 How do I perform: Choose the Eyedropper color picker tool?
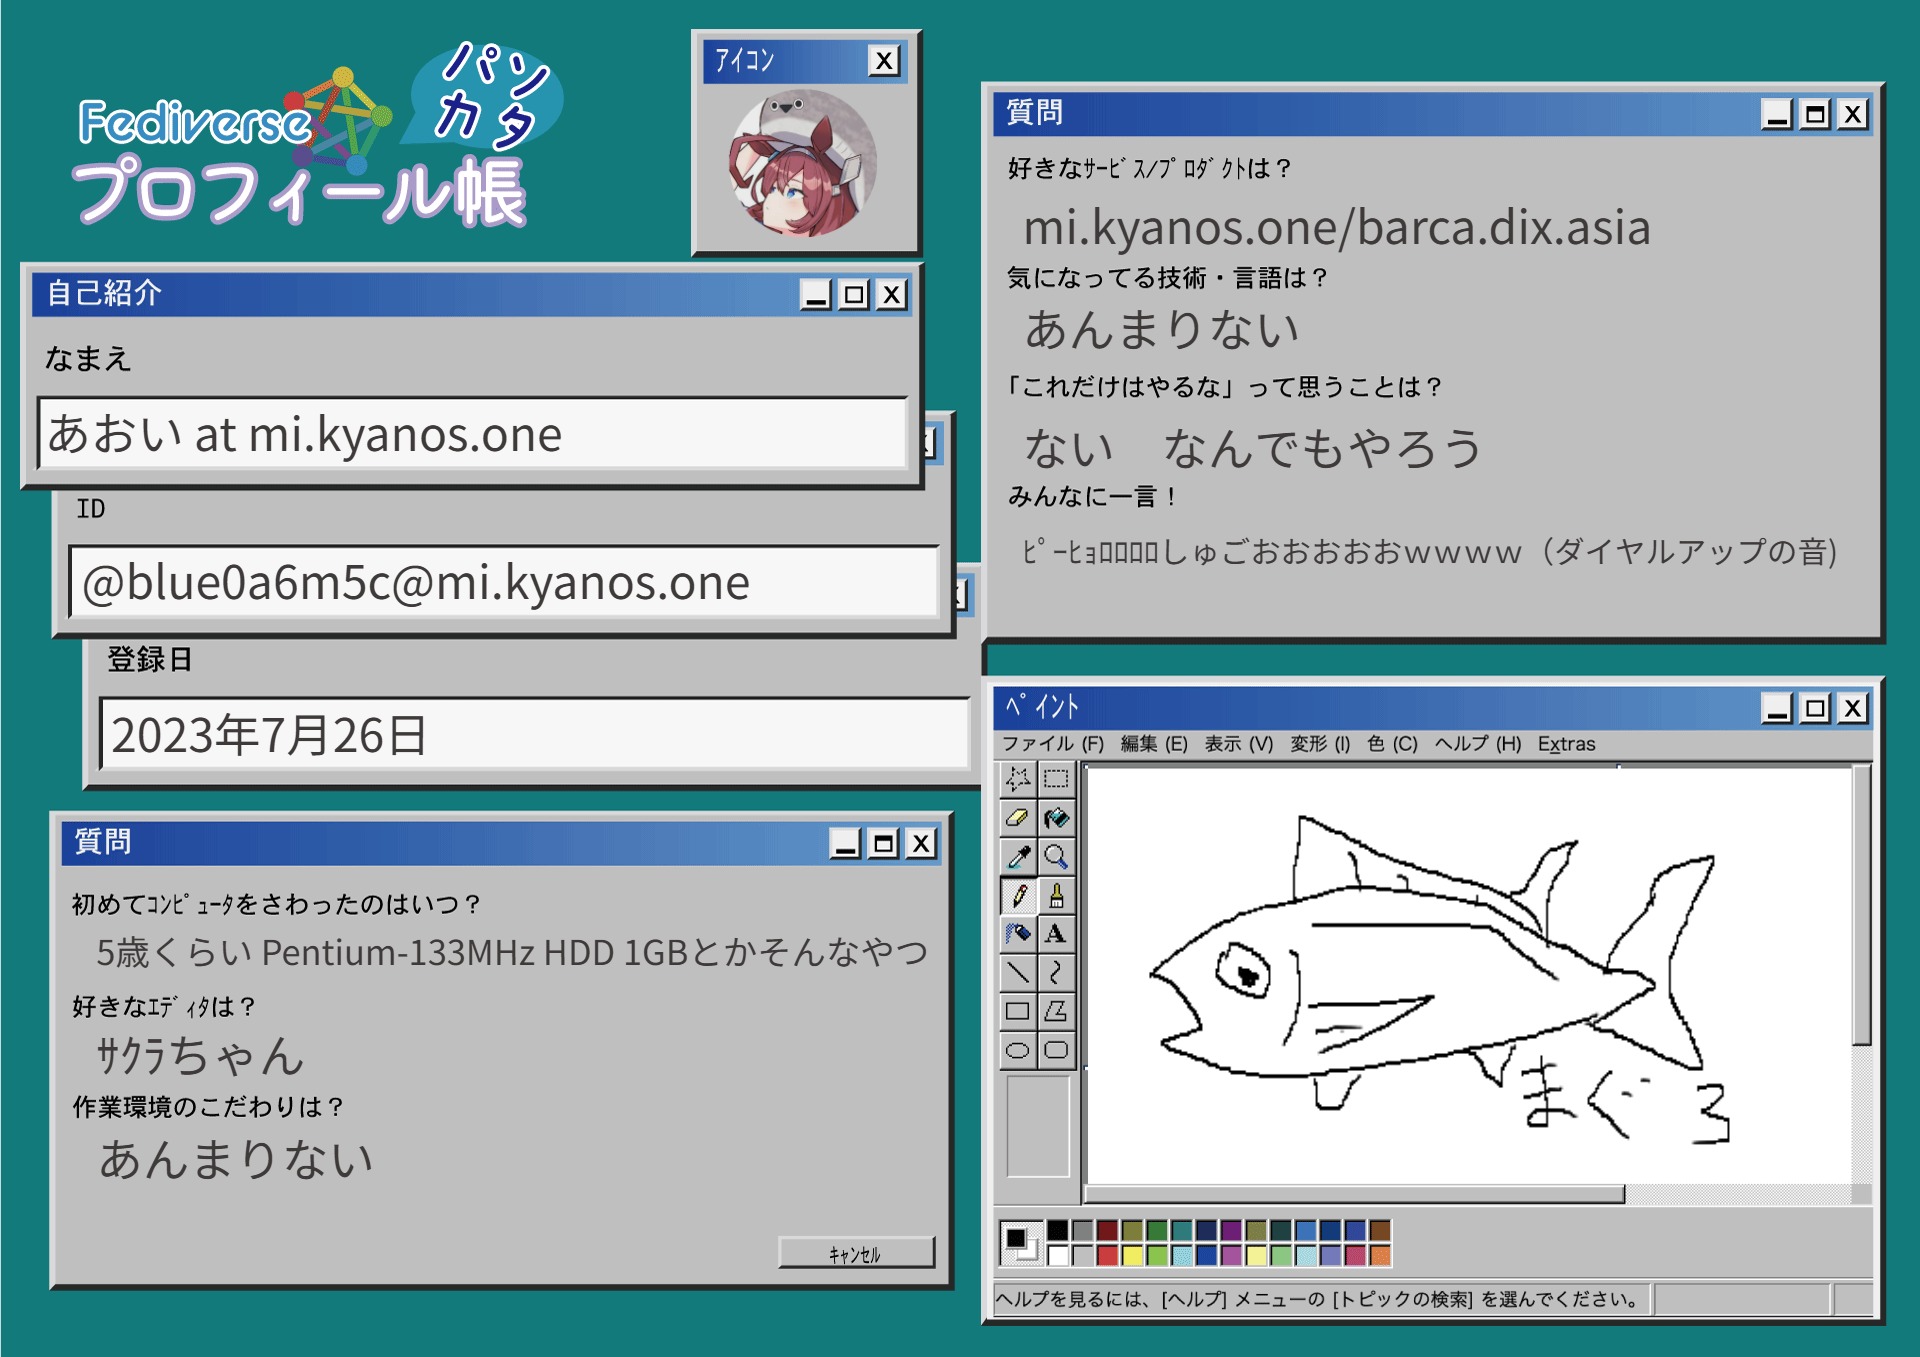1017,857
